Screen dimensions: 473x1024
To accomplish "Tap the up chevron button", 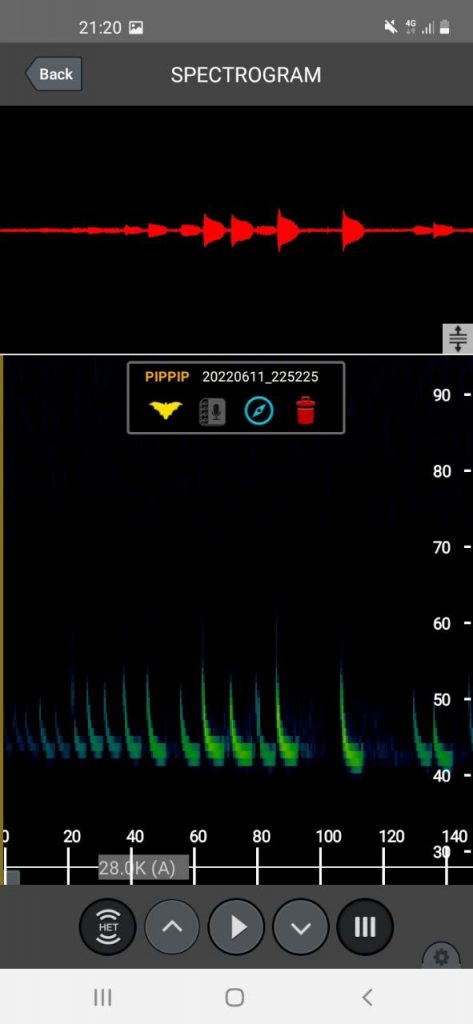I will [x=172, y=927].
